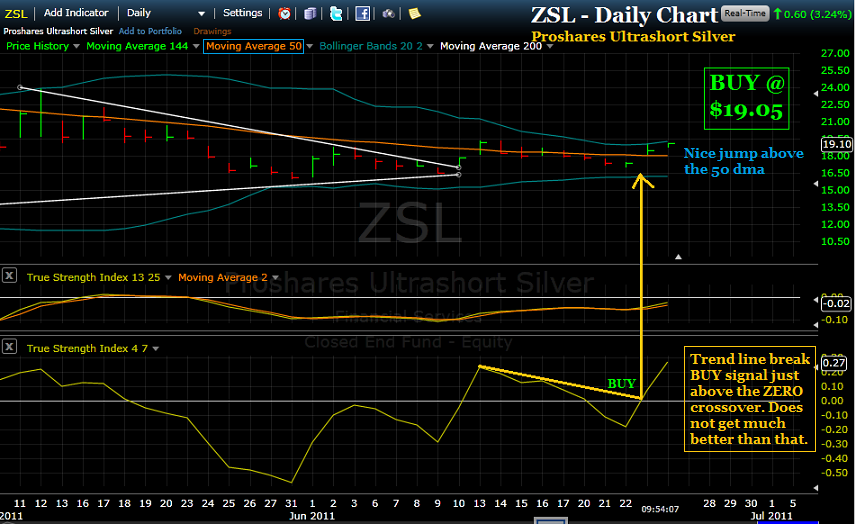Click scale arrow beside the 15.00 price label
Viewport: 856px width, 524px height.
[816, 184]
